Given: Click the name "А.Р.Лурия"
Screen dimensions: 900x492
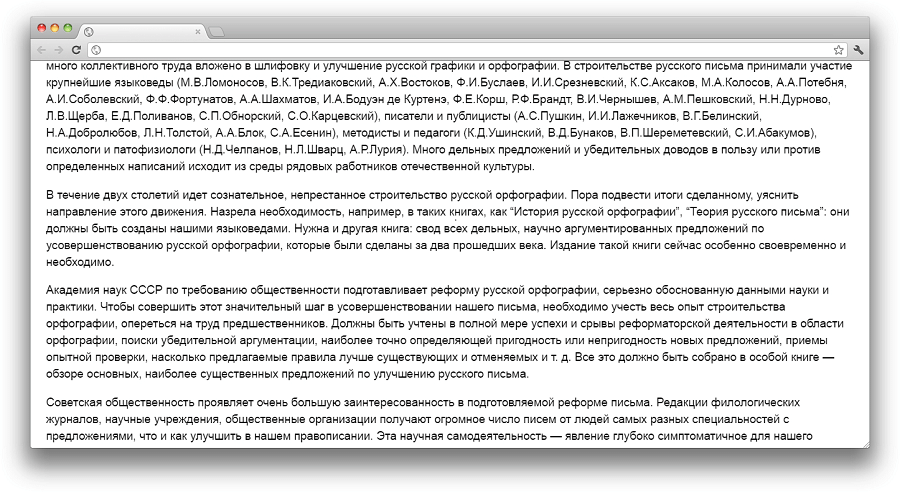Looking at the screenshot, I should point(375,150).
